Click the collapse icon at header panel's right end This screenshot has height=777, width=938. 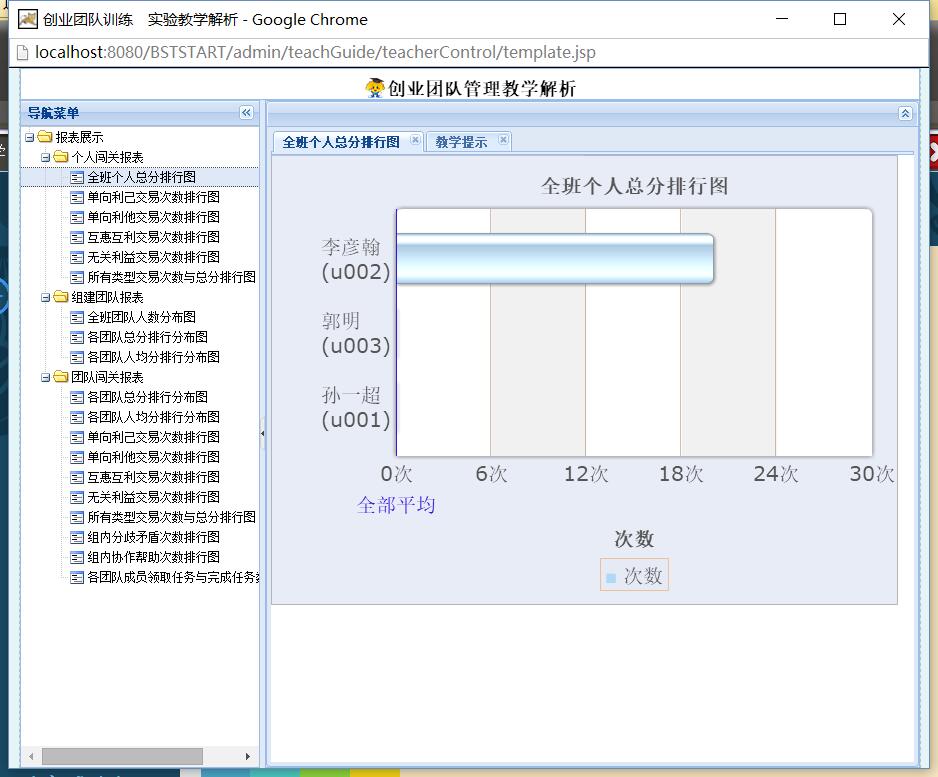coord(905,114)
